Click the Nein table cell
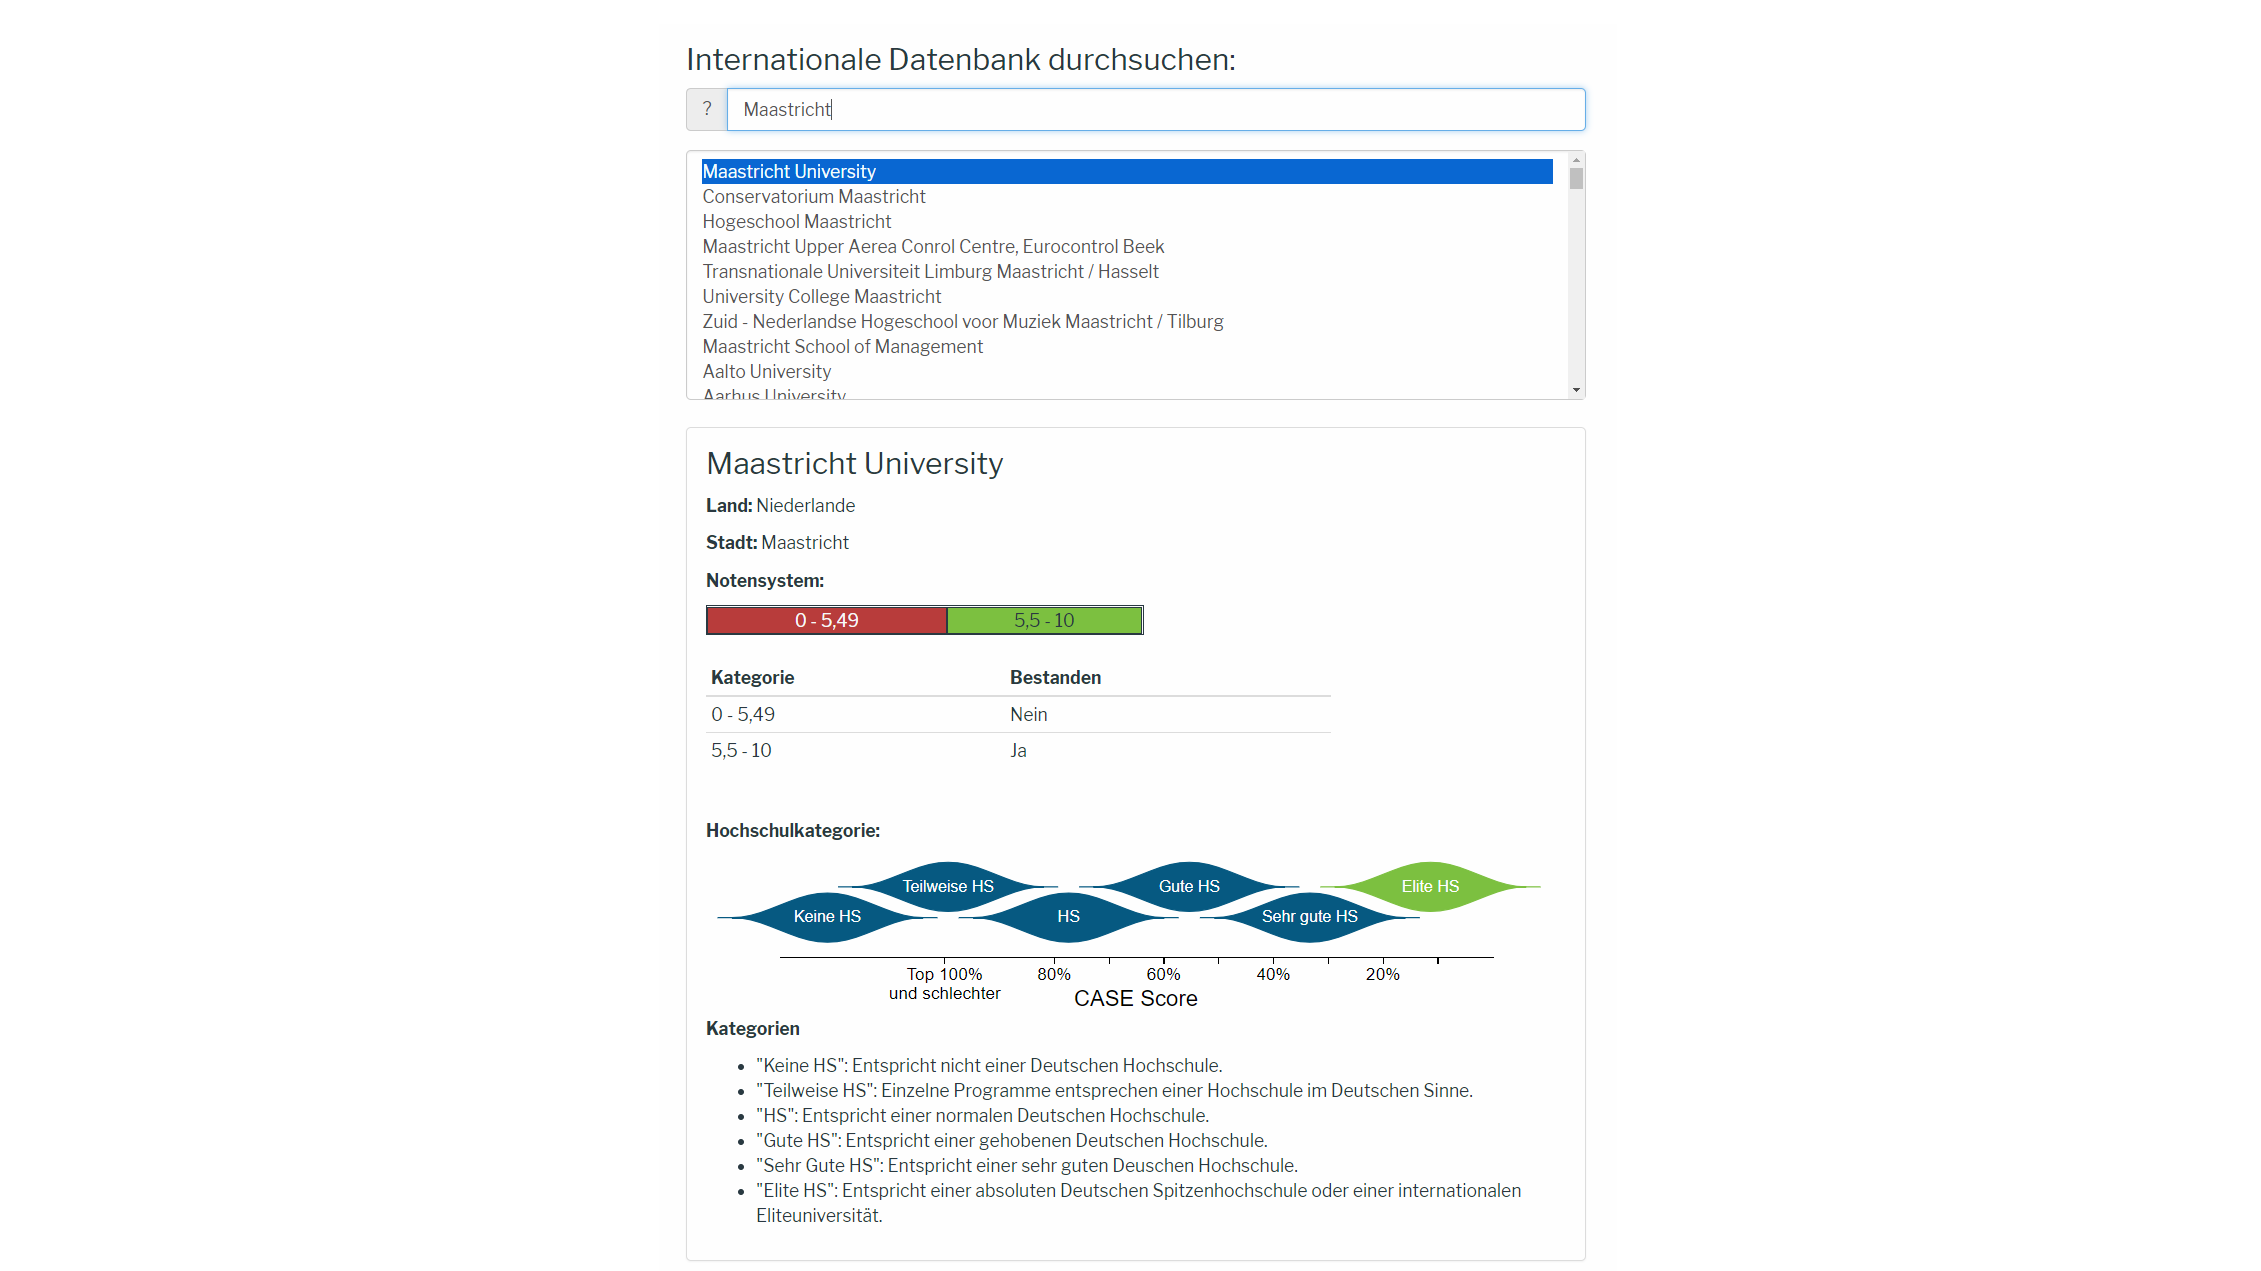The height and width of the screenshot is (1271, 2261). (x=1028, y=714)
